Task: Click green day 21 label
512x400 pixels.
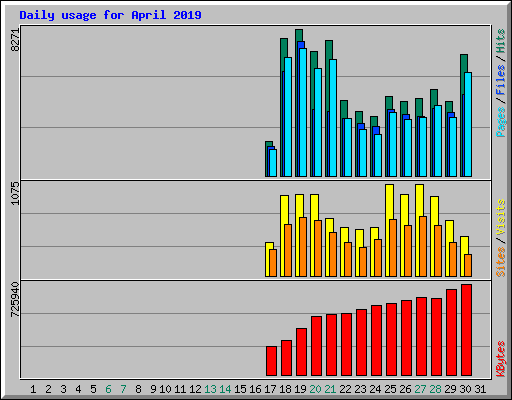Action: point(330,389)
